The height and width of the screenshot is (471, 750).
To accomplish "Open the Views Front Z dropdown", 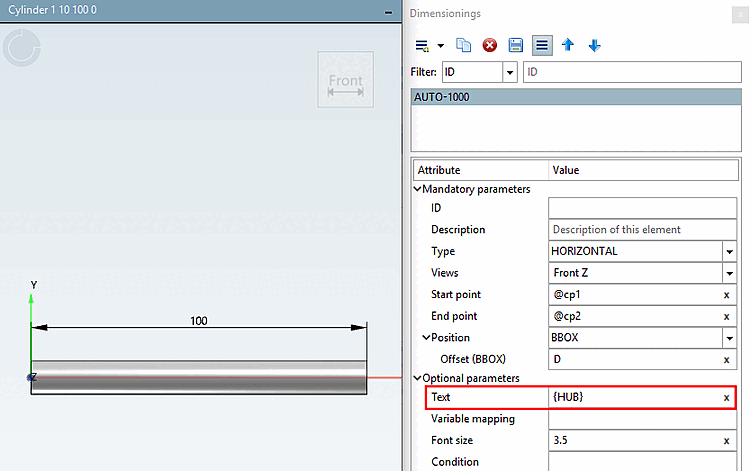I will [729, 273].
